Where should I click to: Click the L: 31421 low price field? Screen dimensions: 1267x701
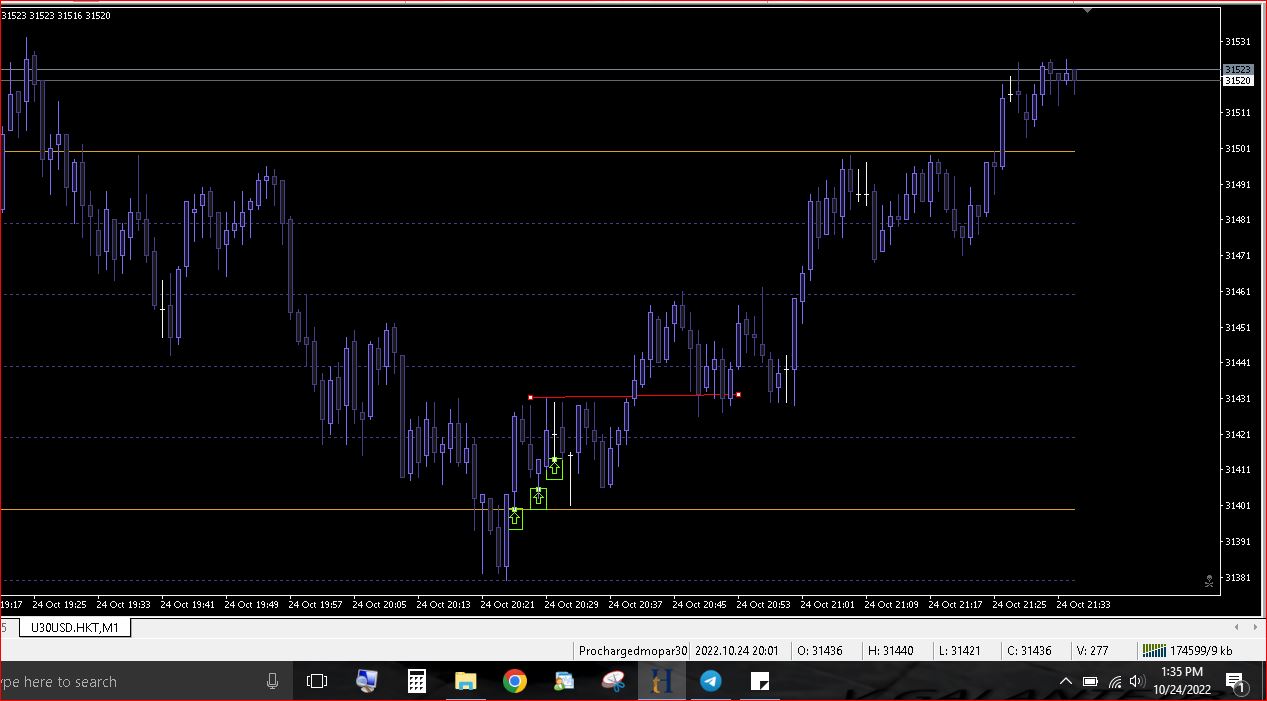[960, 650]
